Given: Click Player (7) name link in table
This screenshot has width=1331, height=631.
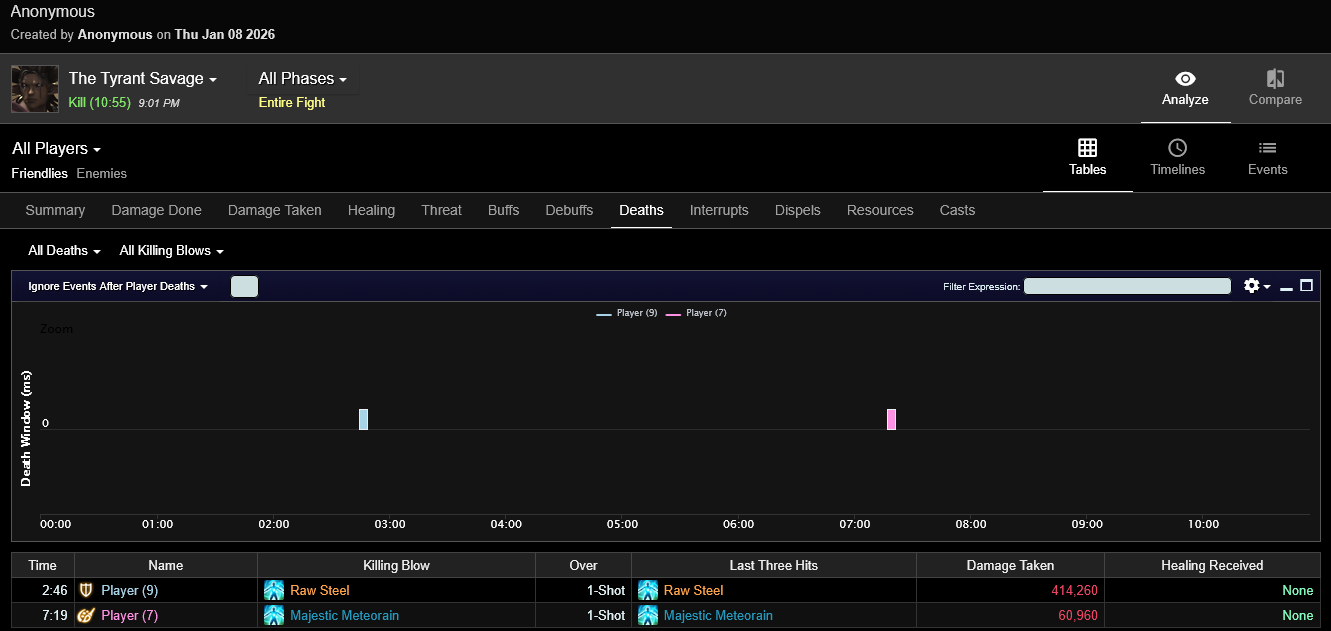Looking at the screenshot, I should pyautogui.click(x=130, y=615).
